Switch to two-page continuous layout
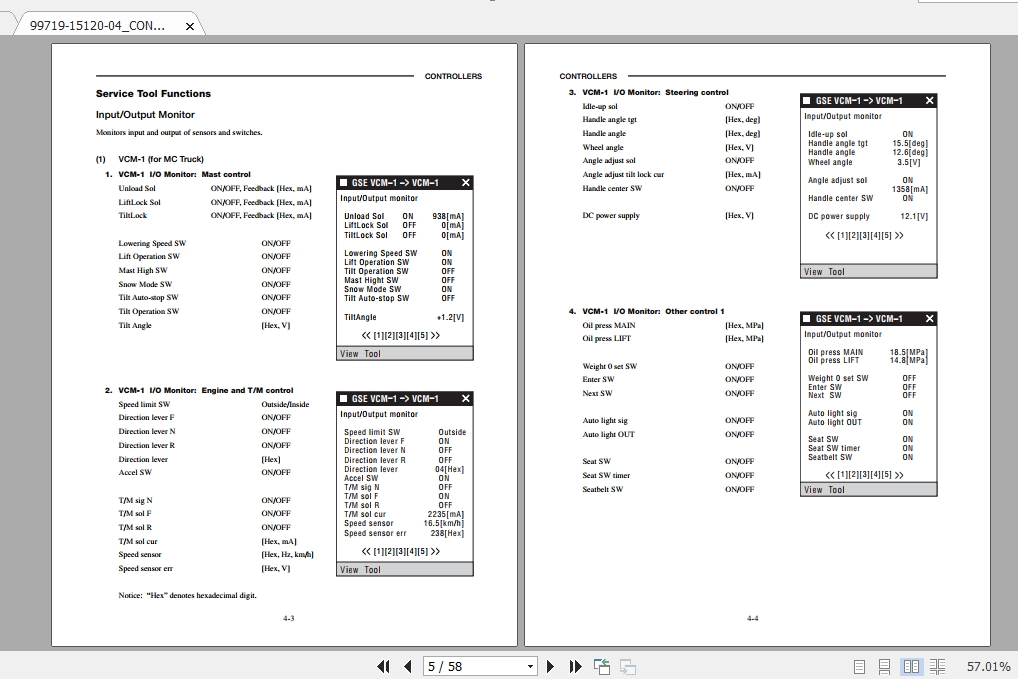Image resolution: width=1018 pixels, height=679 pixels. tap(938, 665)
